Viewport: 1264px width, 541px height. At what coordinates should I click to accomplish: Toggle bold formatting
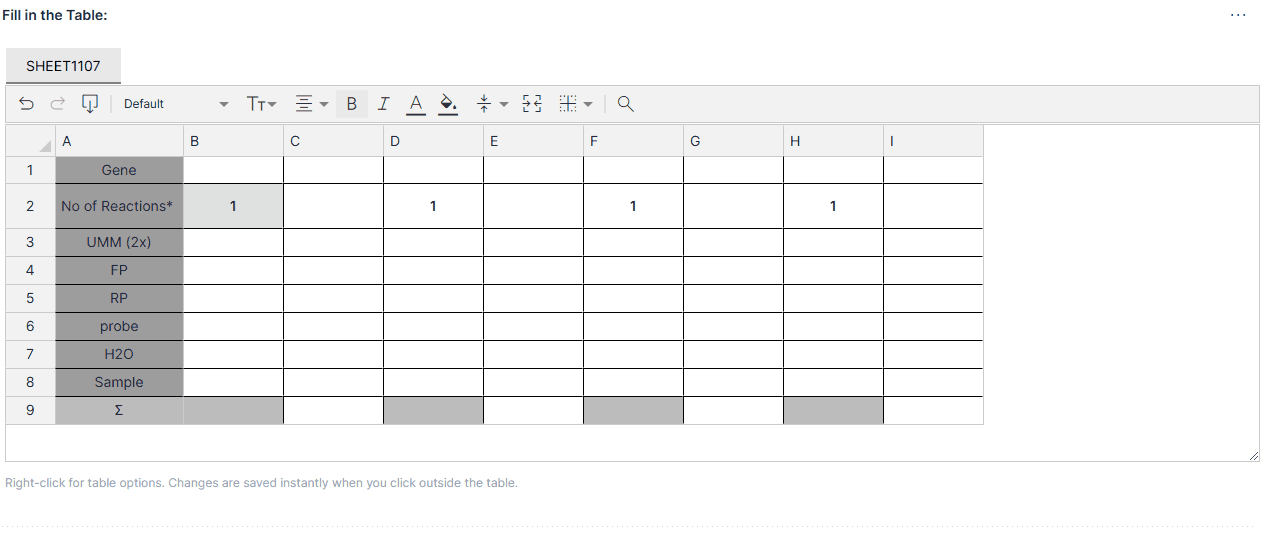pyautogui.click(x=351, y=104)
